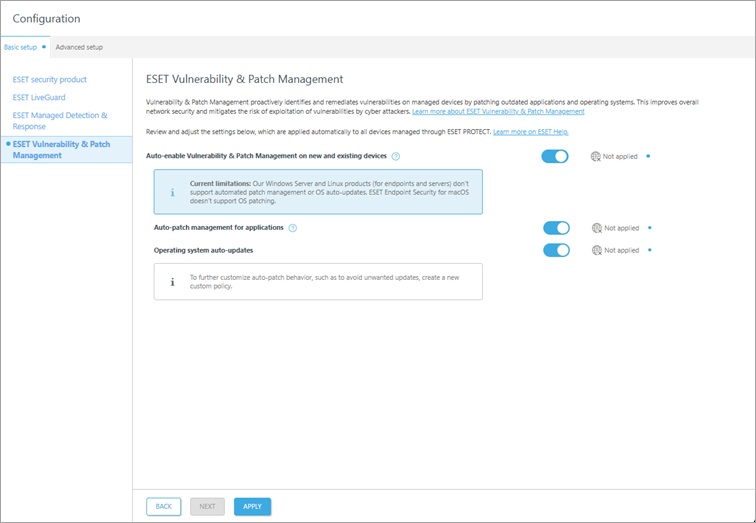Click Not applied text for Auto-enable row

pos(620,156)
